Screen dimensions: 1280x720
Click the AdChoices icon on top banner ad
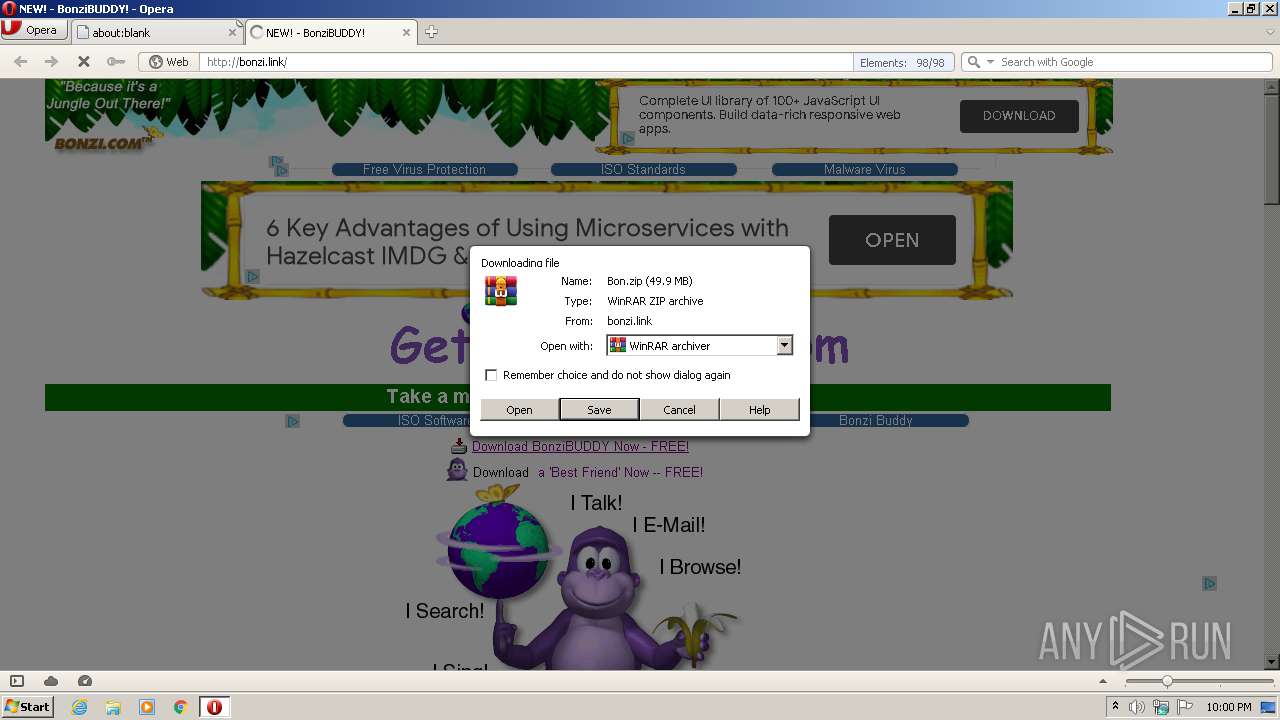coord(627,138)
